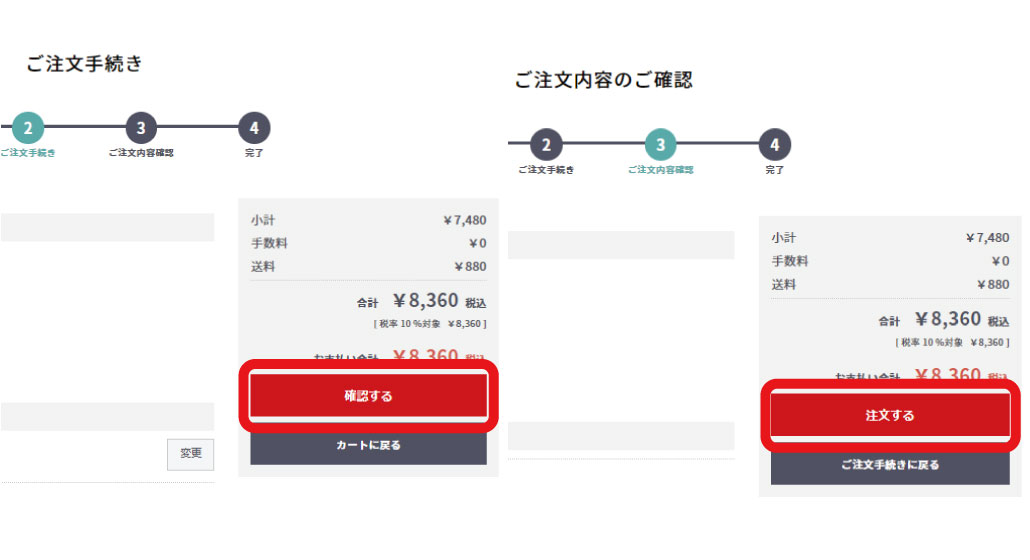Click the カートに戻る button
The image size is (1030, 560).
point(368,445)
